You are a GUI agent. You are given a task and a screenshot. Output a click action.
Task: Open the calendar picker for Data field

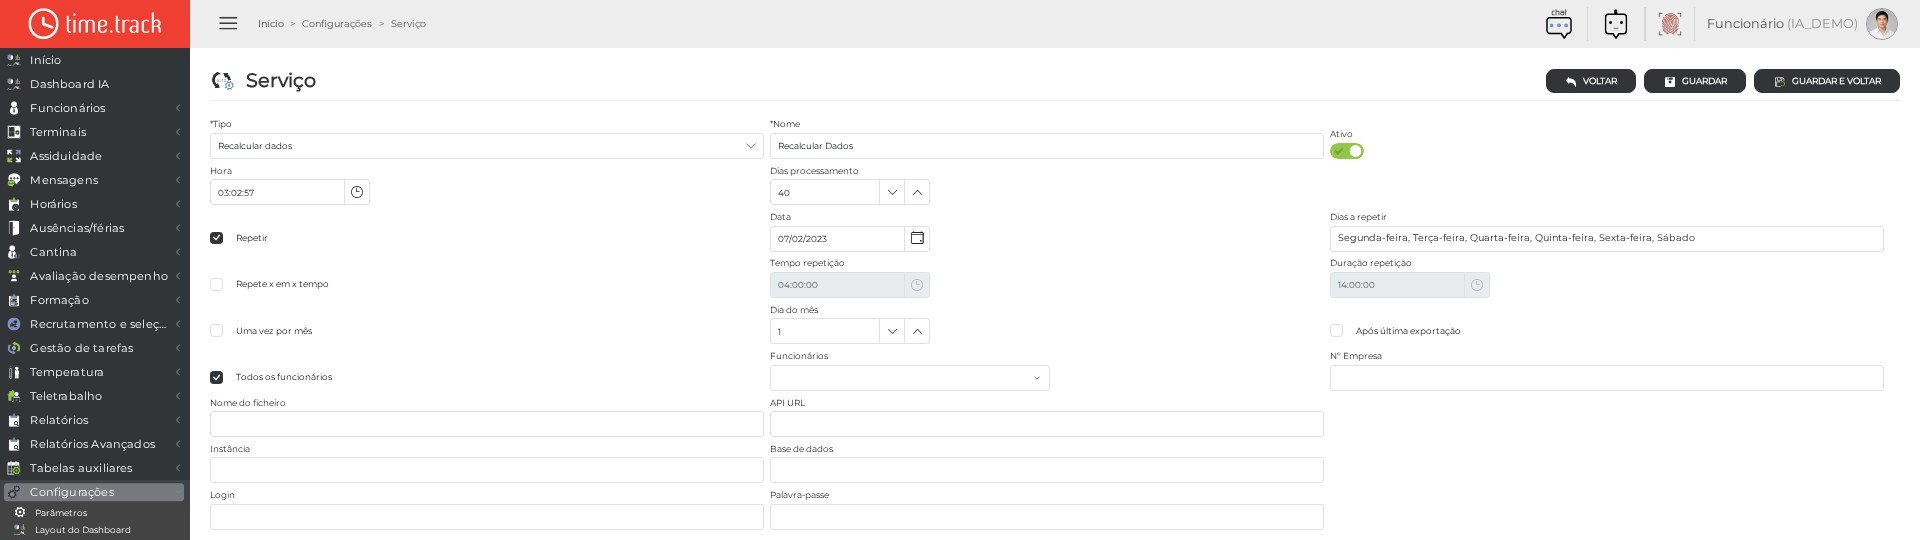(x=917, y=238)
